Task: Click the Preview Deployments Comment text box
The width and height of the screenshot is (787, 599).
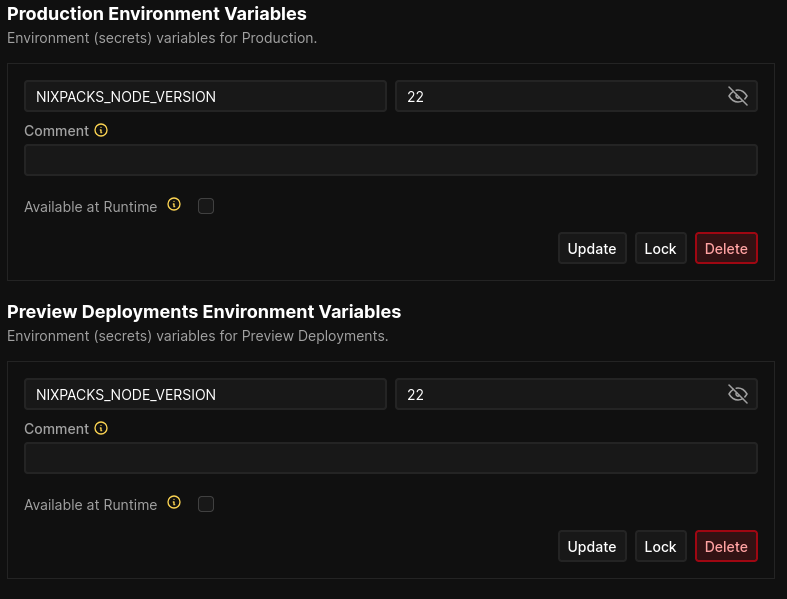Action: (x=390, y=458)
